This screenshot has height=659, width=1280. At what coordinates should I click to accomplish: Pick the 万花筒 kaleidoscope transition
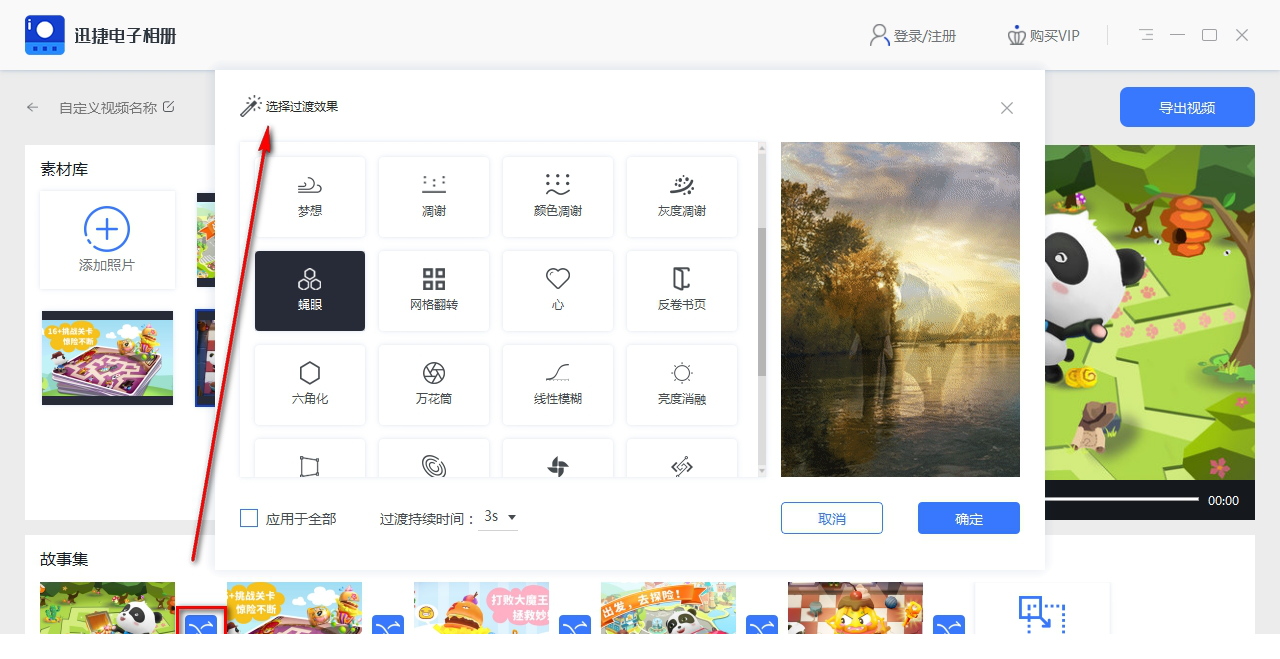point(433,384)
